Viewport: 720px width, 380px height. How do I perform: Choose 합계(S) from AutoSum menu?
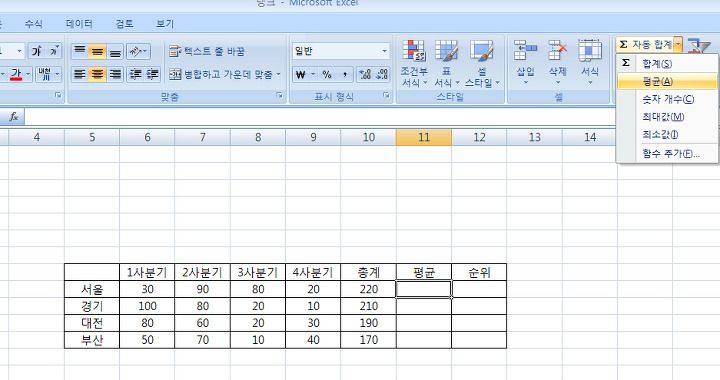pos(666,63)
